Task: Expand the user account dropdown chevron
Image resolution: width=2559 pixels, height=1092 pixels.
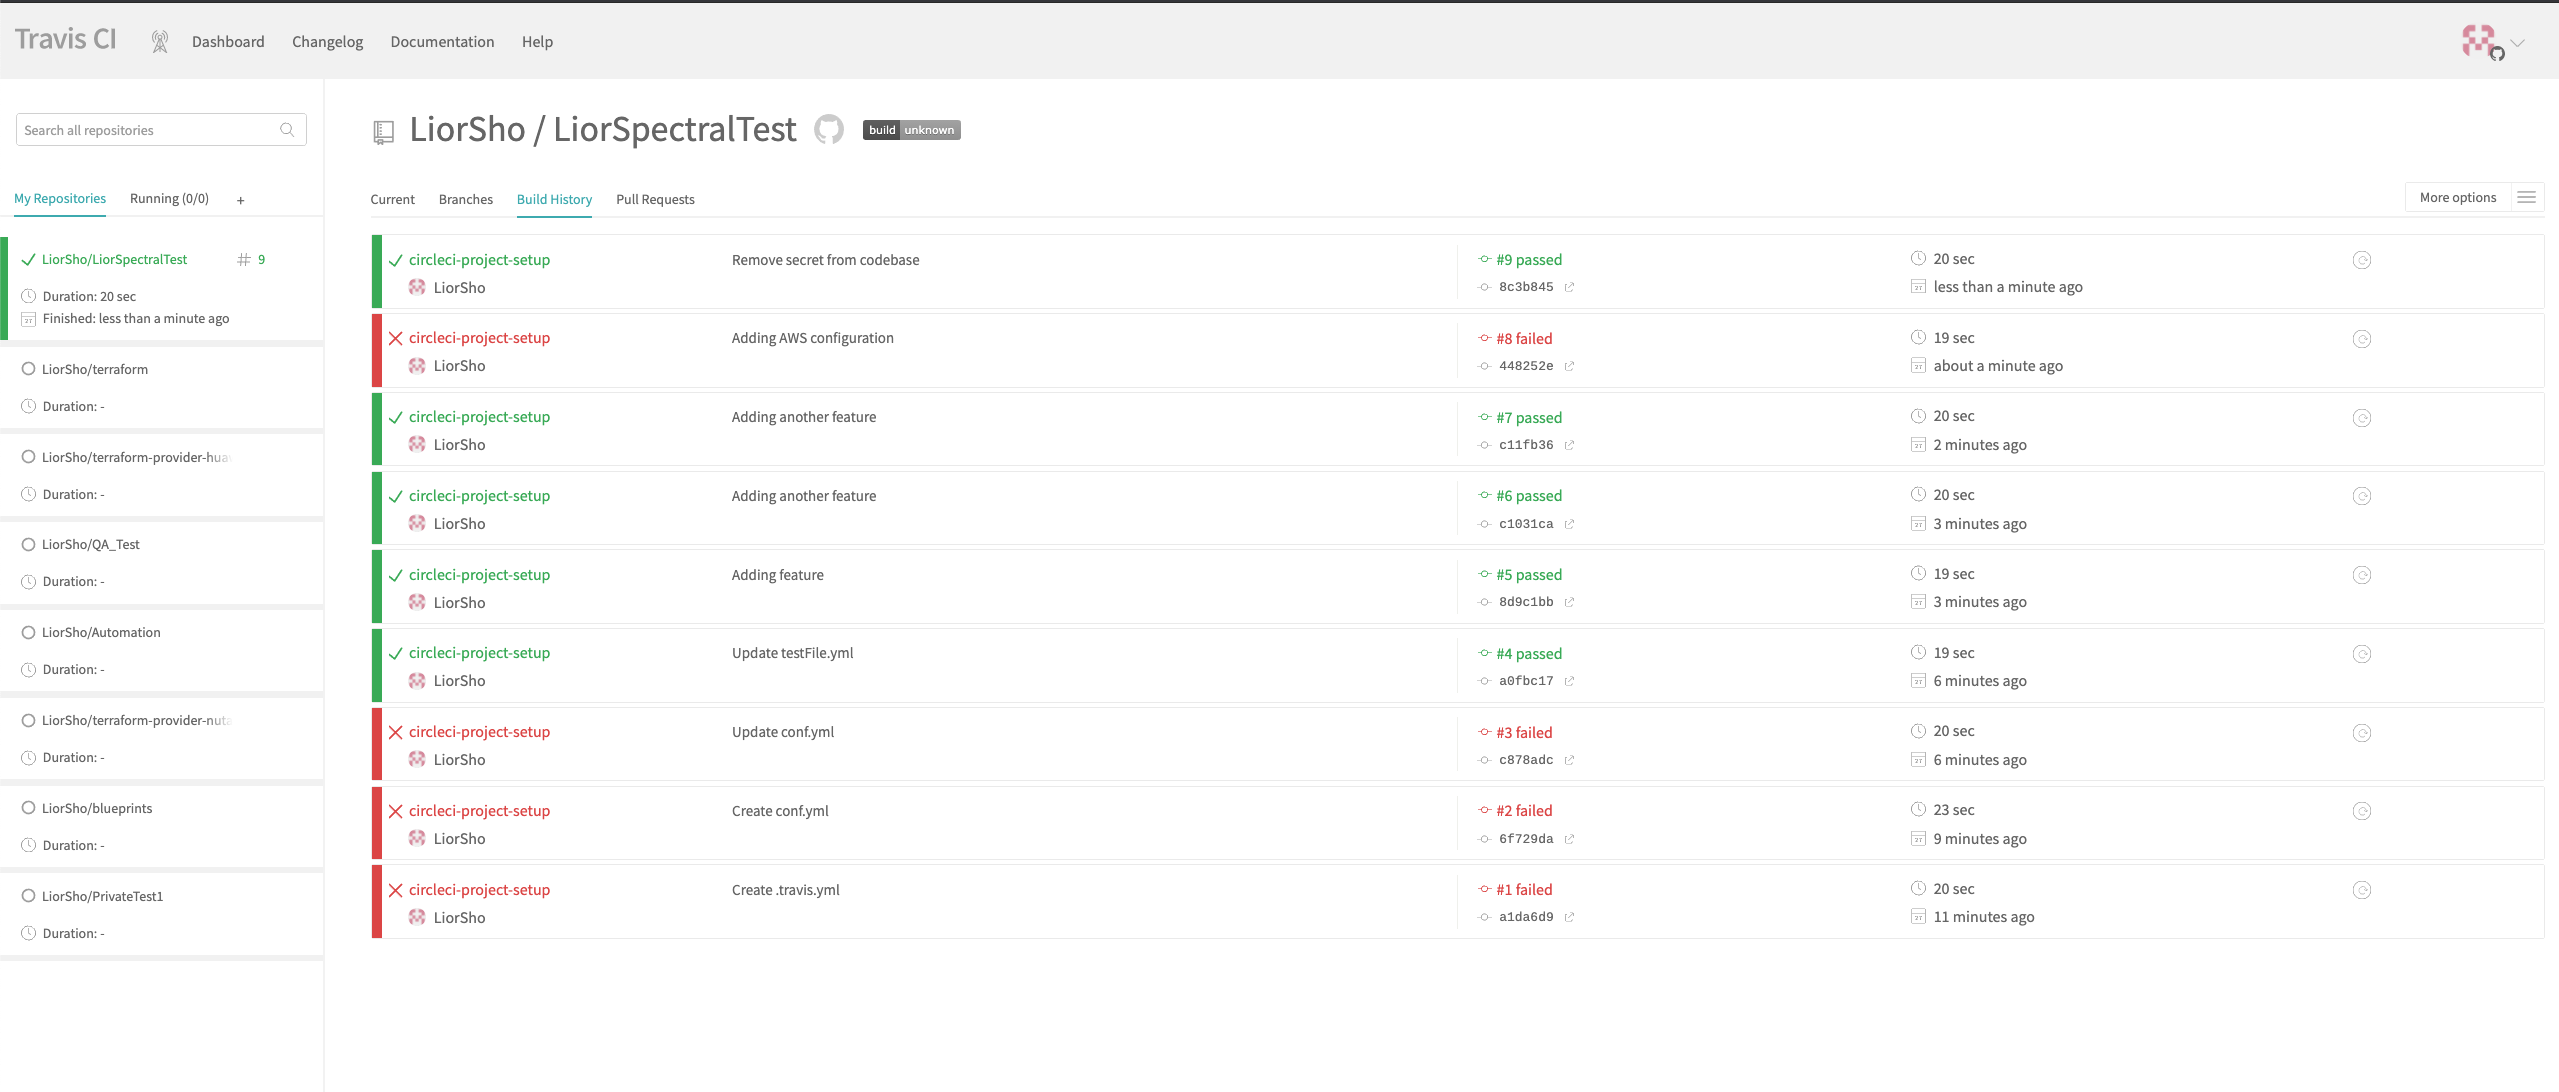Action: coord(2518,43)
